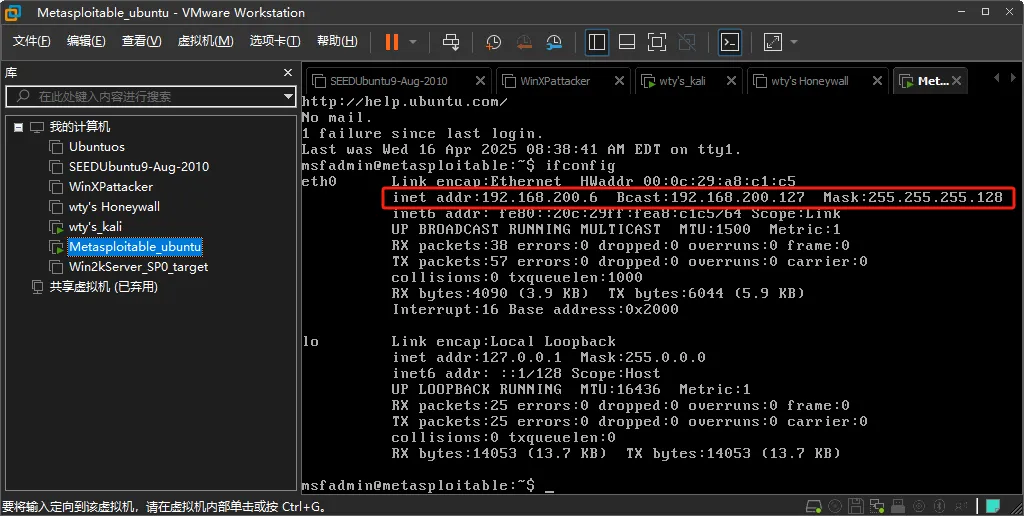Click the shared device status icon
Image resolution: width=1024 pixels, height=516 pixels.
[961, 506]
